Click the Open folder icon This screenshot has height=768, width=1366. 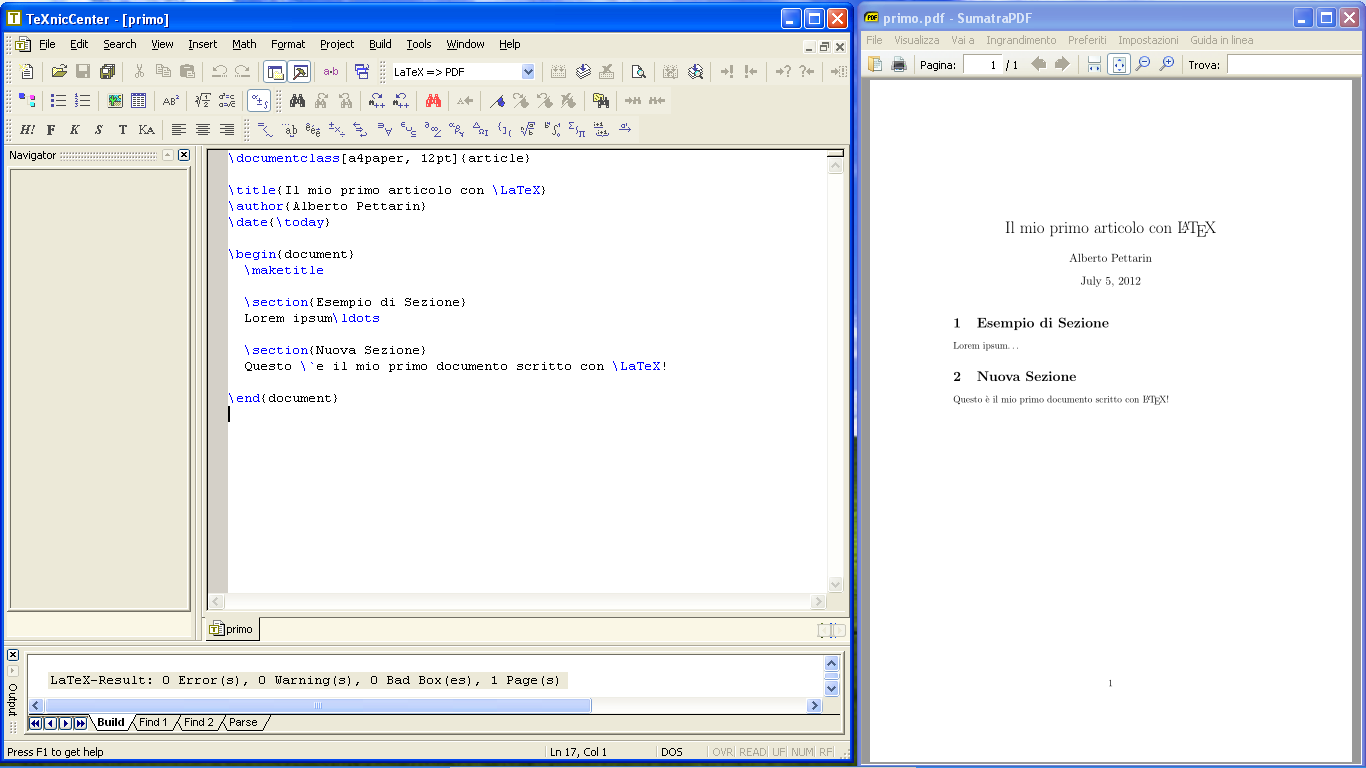tap(59, 72)
